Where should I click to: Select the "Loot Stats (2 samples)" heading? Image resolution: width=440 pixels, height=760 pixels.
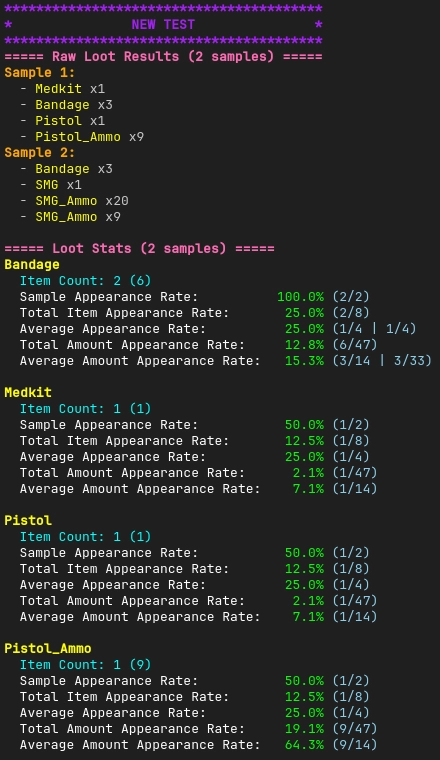point(139,248)
